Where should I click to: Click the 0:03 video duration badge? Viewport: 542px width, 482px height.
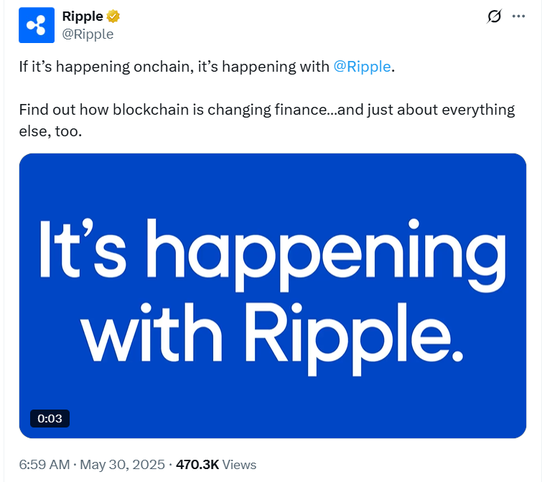(50, 418)
